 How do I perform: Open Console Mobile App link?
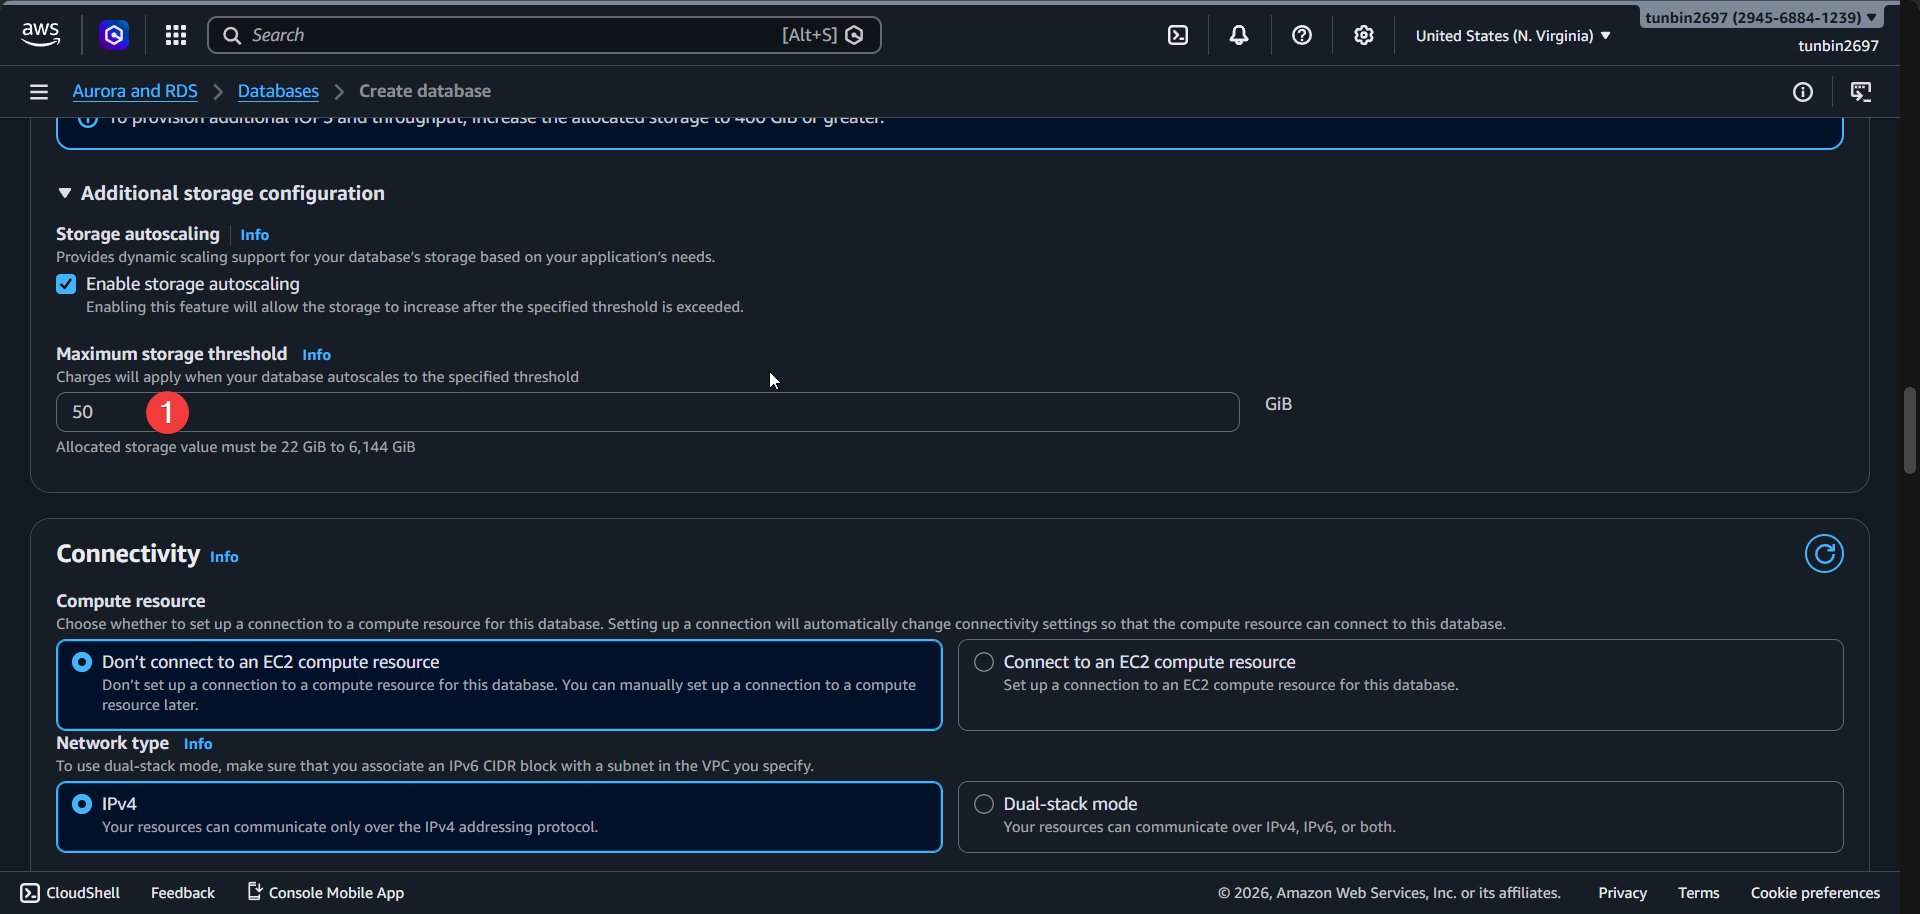[x=336, y=892]
